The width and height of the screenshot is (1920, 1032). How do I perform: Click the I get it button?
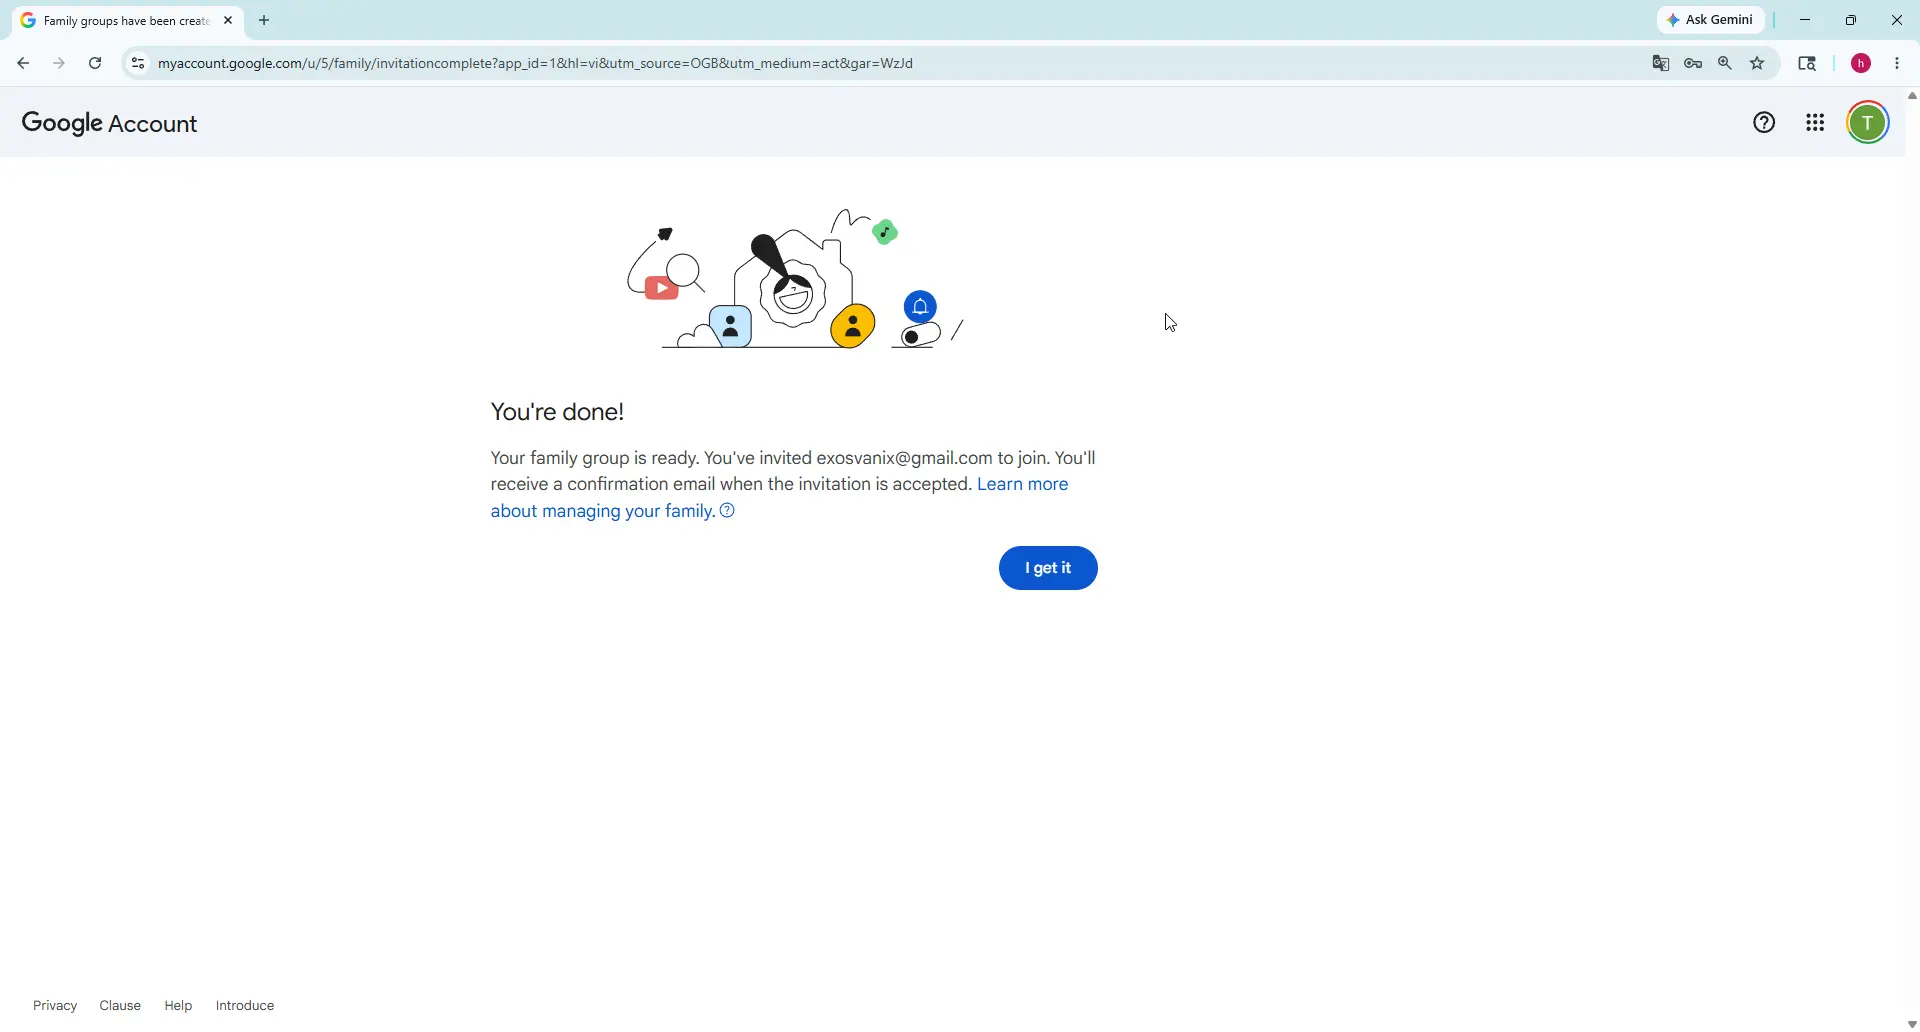click(1049, 569)
